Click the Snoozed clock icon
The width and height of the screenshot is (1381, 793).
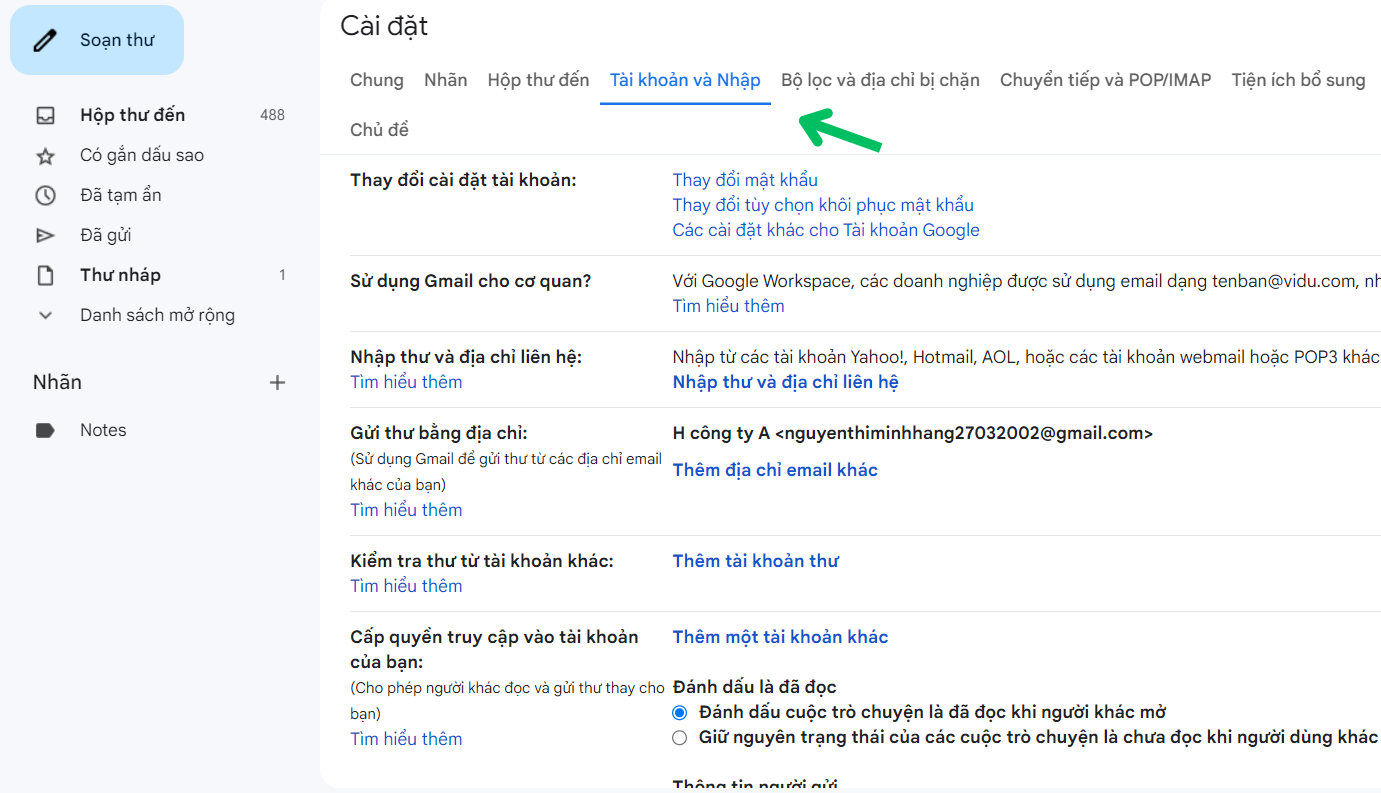pyautogui.click(x=45, y=195)
